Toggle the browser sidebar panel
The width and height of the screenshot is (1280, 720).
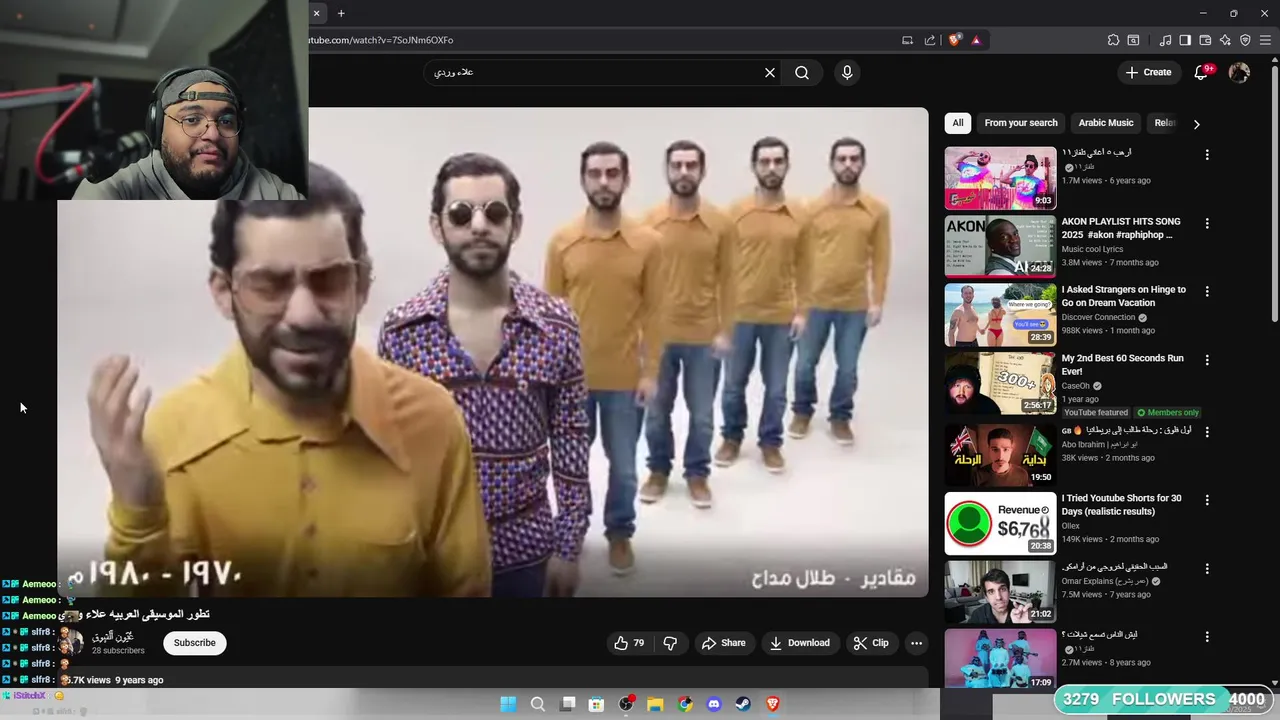coord(1185,40)
